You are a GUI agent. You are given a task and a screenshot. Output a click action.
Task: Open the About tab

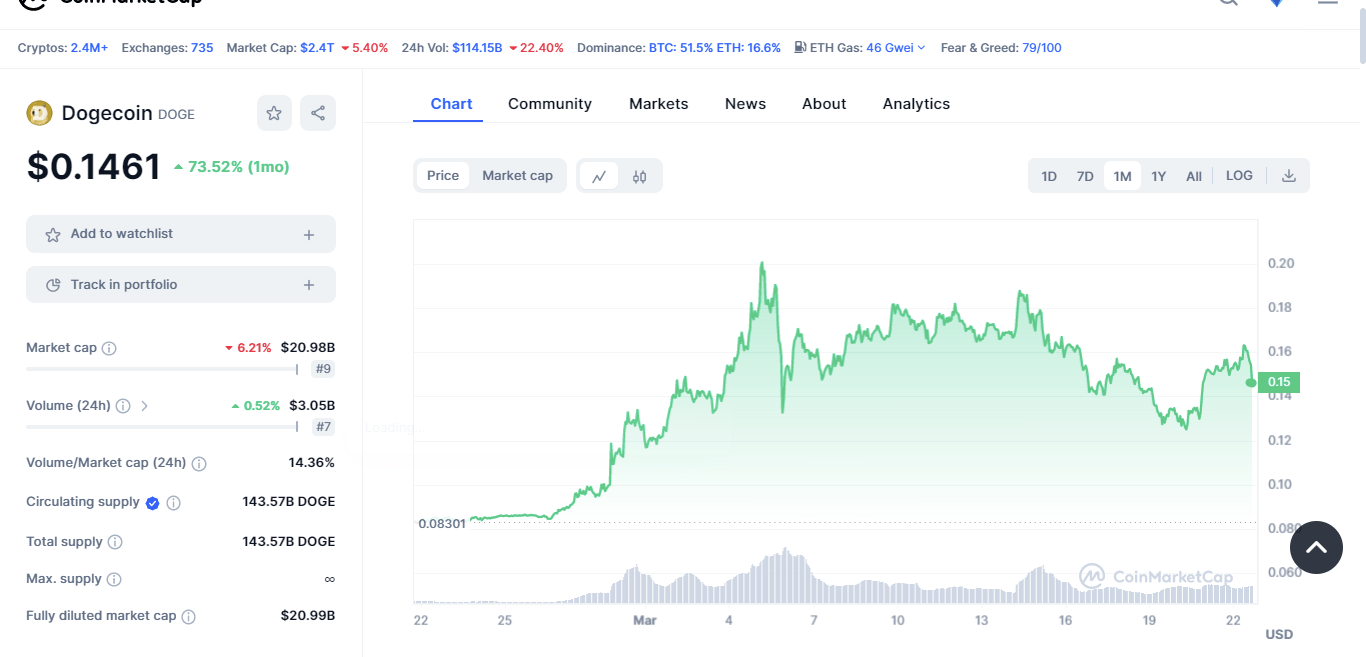(824, 104)
